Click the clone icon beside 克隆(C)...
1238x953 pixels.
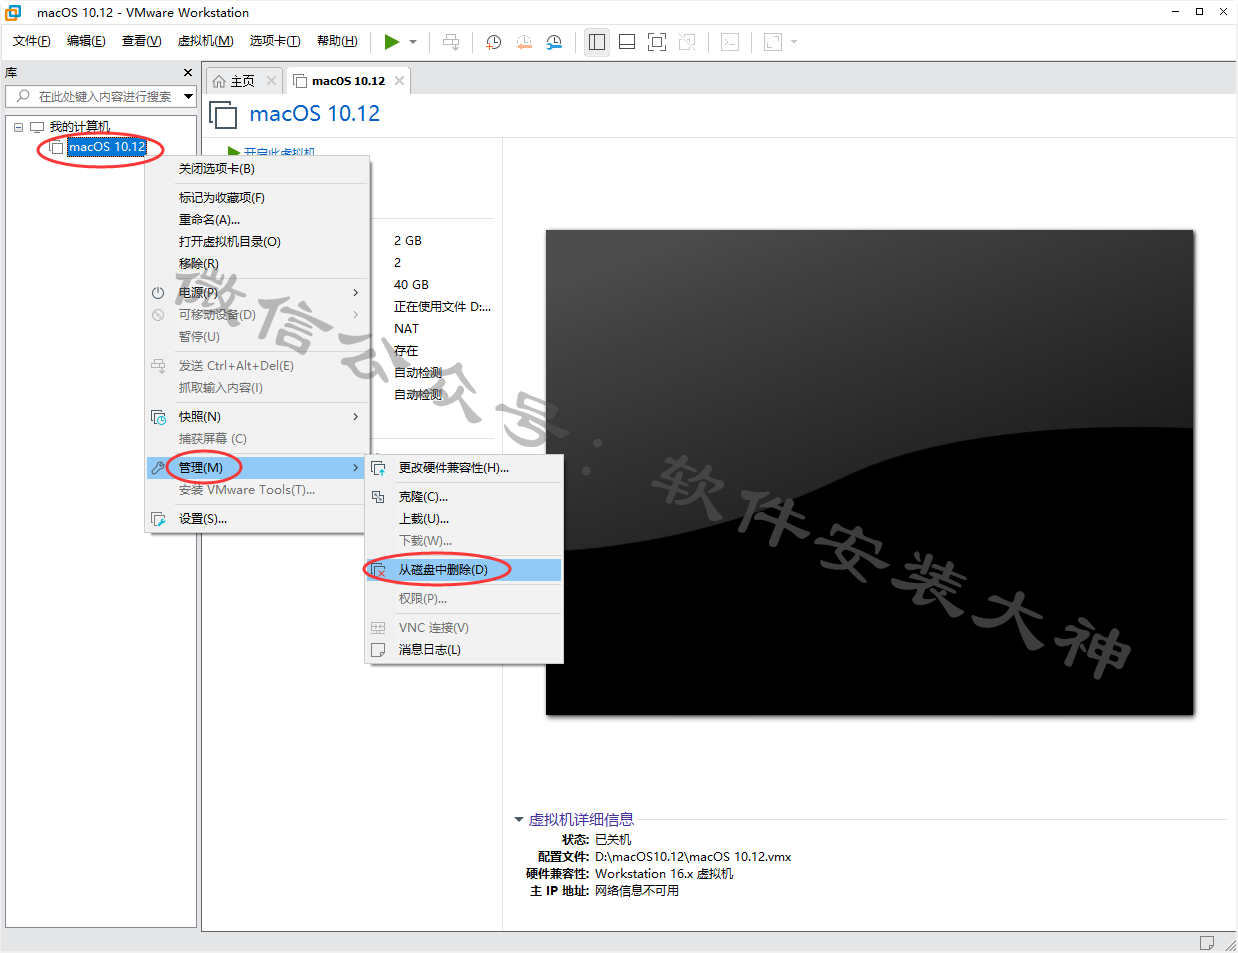(378, 497)
